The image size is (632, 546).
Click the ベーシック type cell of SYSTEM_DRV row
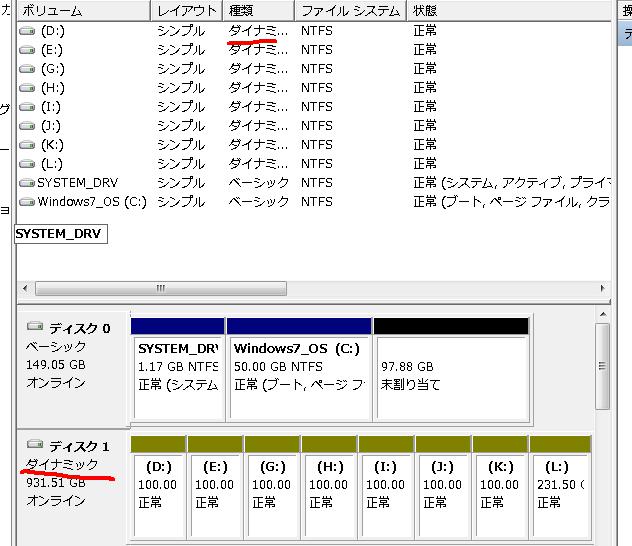pyautogui.click(x=259, y=183)
